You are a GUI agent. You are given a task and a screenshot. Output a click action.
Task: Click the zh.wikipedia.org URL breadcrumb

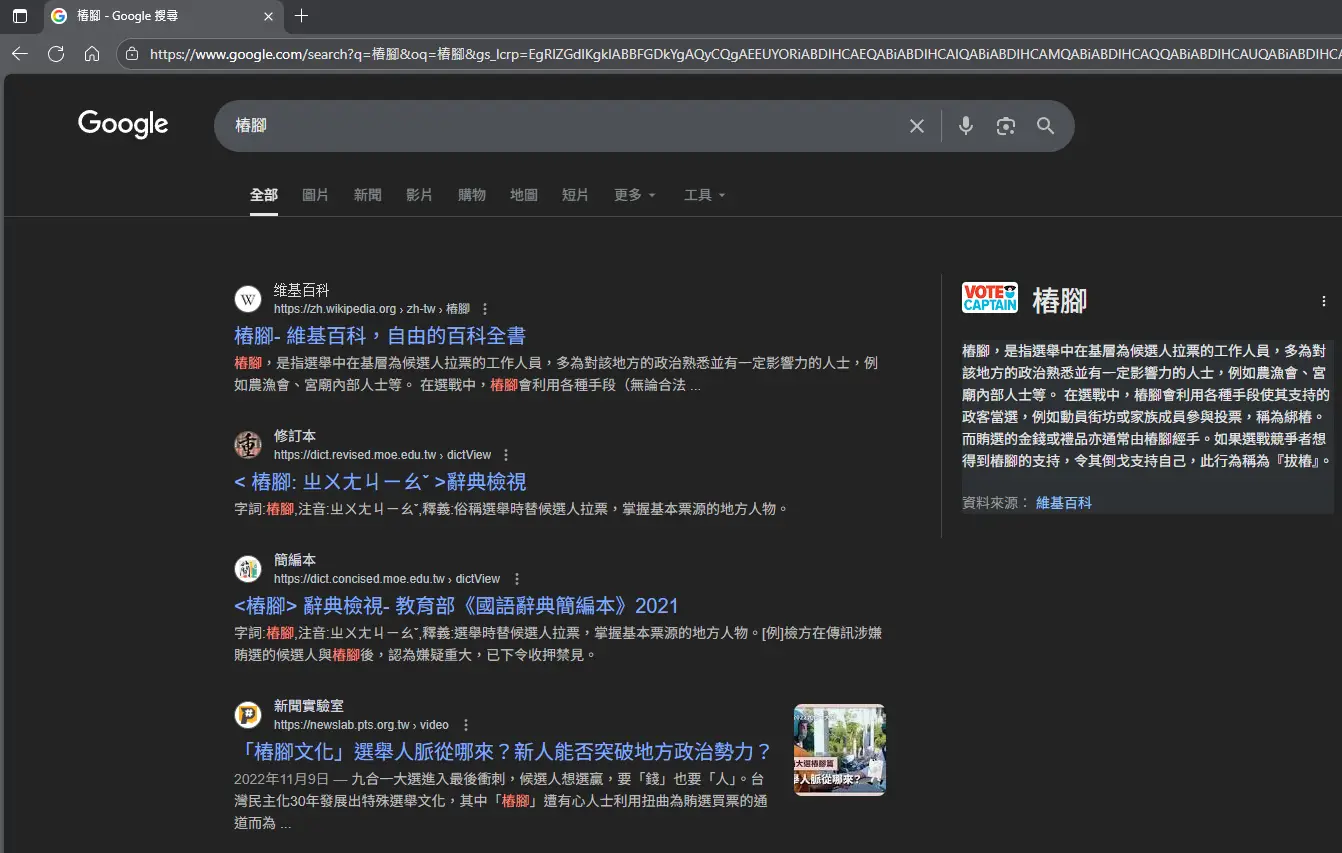tap(372, 309)
